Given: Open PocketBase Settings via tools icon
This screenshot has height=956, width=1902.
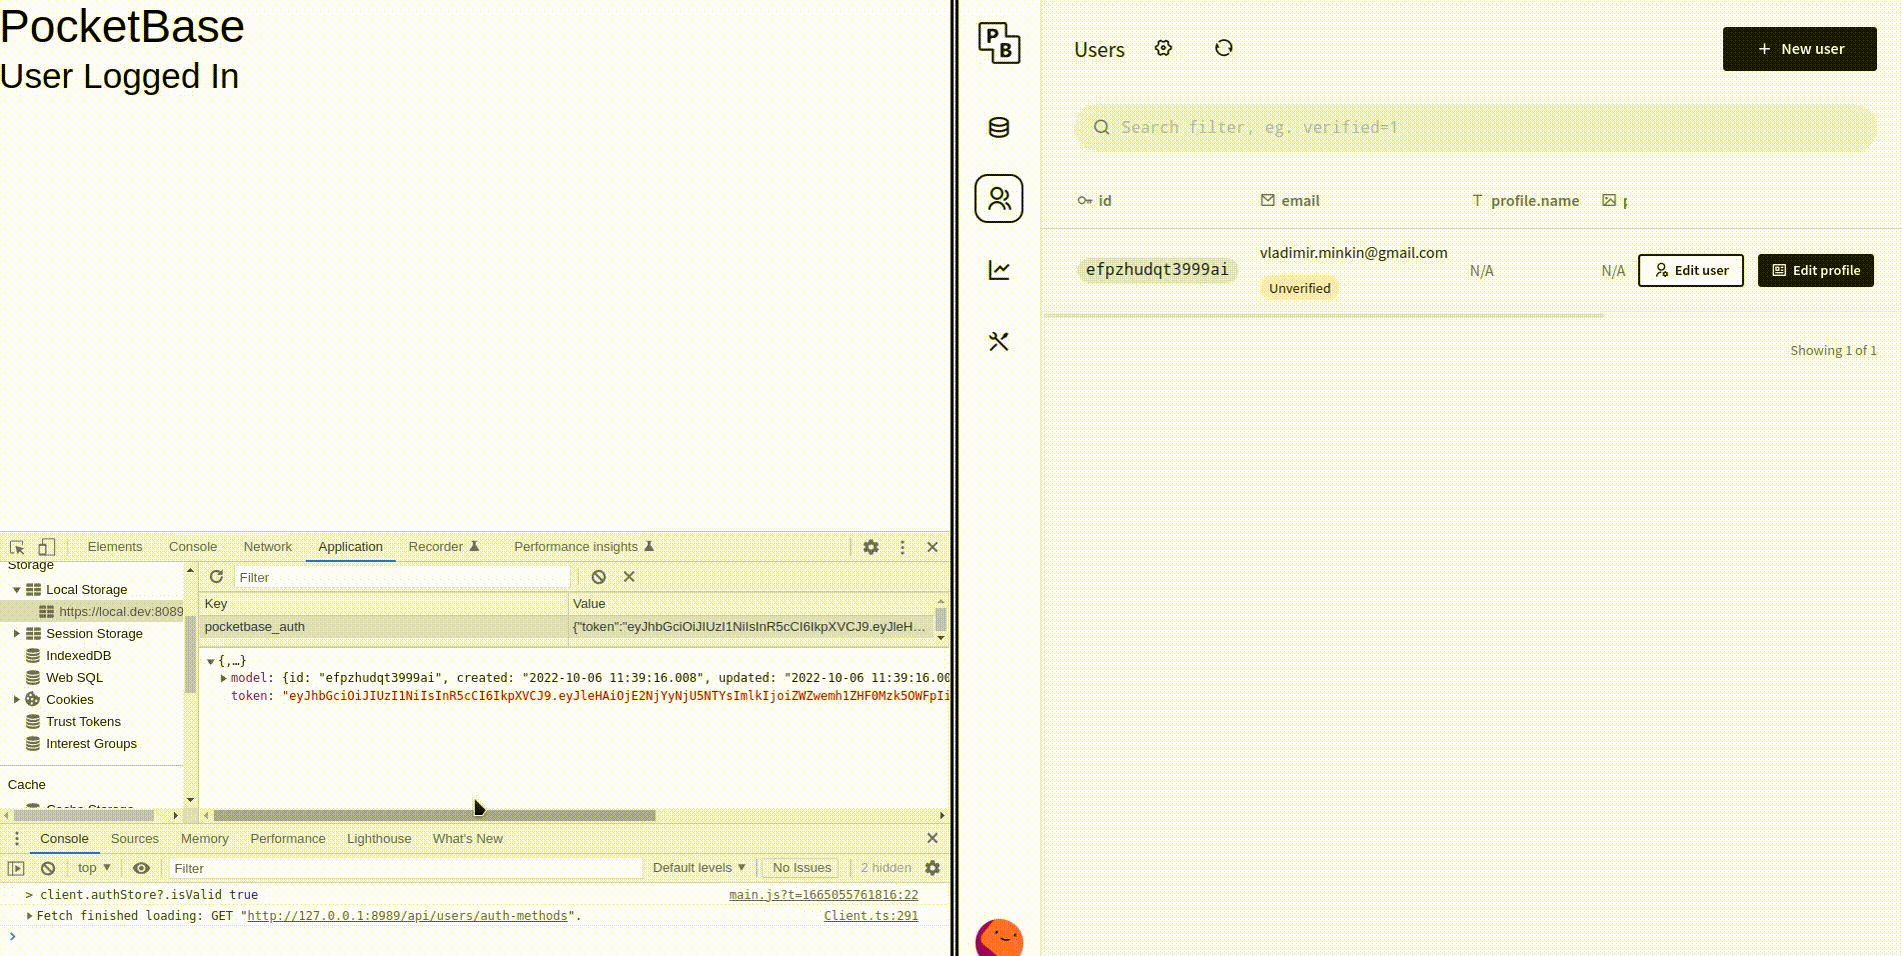Looking at the screenshot, I should point(998,341).
